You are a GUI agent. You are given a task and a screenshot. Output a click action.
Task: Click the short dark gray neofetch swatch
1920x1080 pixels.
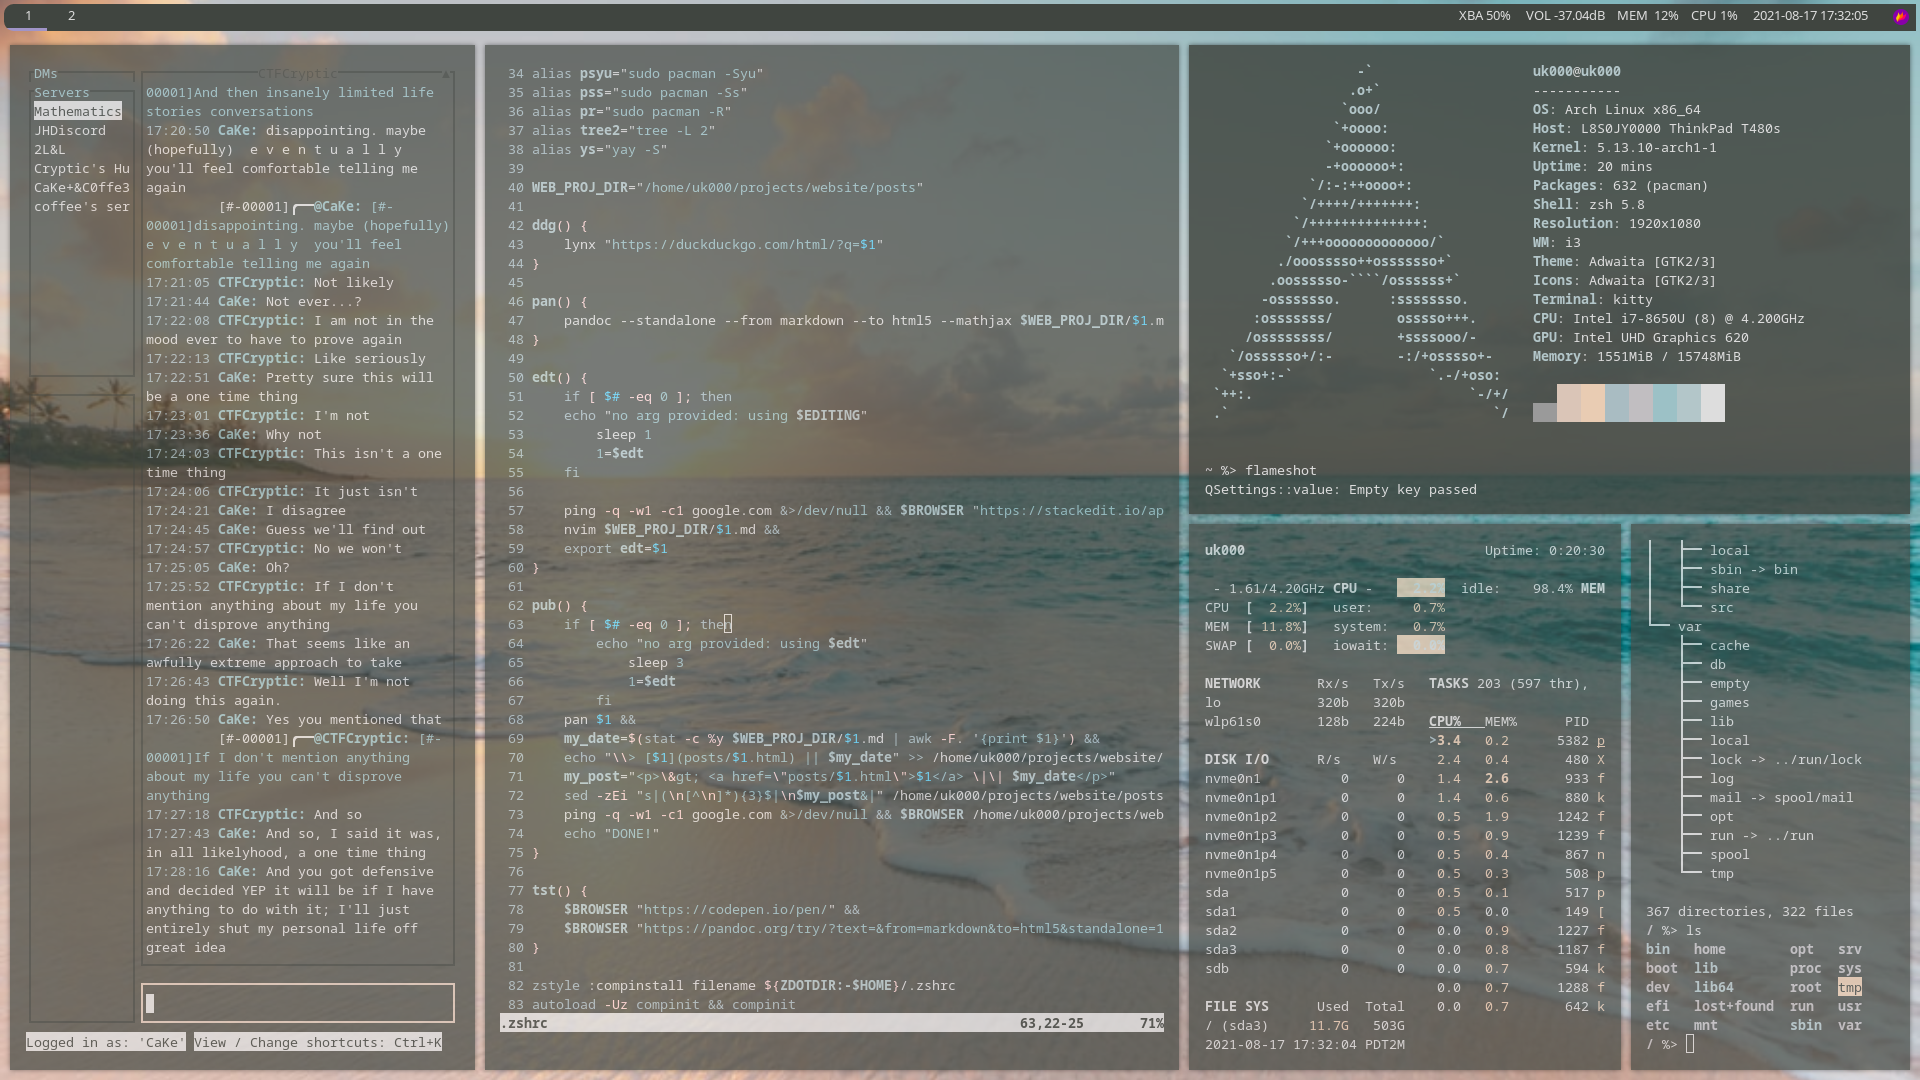click(1545, 413)
